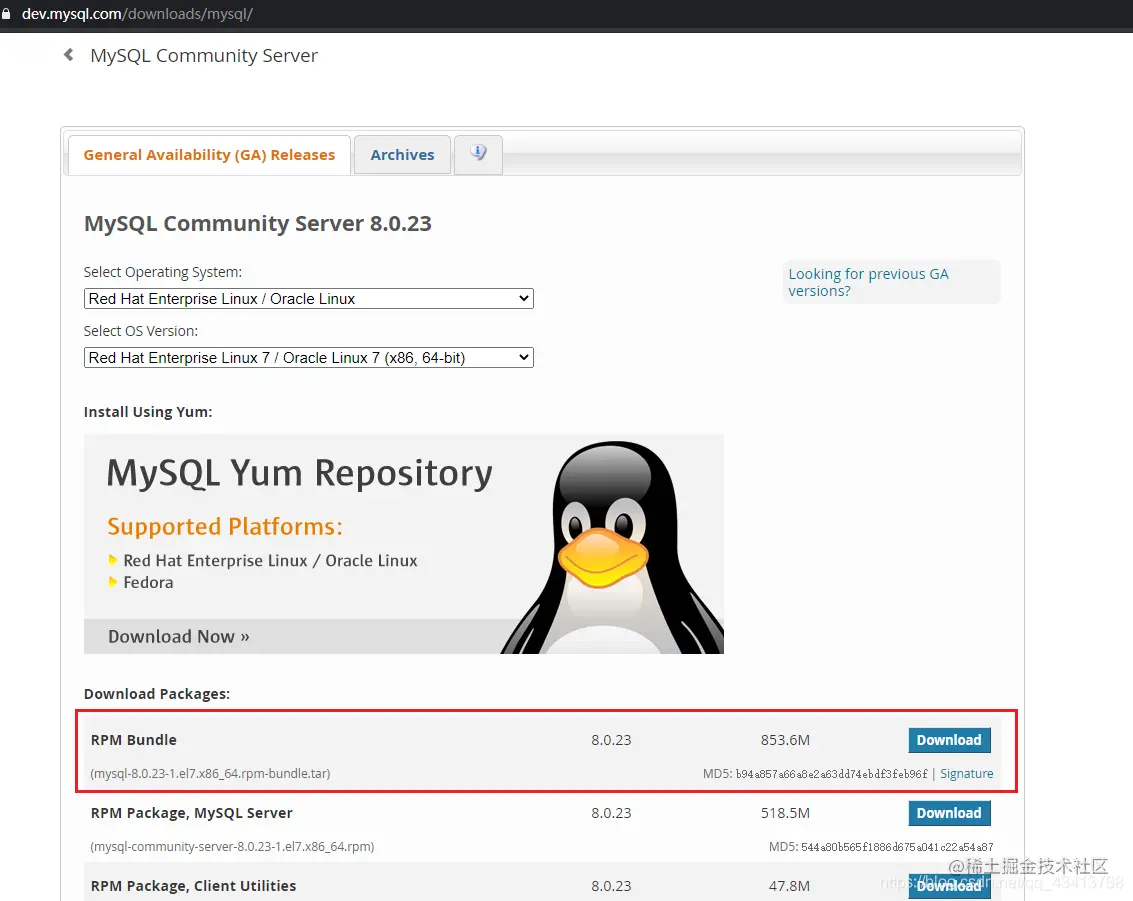Click the 8.0.23 version in RPM Bundle row
The image size is (1133, 901).
(x=611, y=740)
